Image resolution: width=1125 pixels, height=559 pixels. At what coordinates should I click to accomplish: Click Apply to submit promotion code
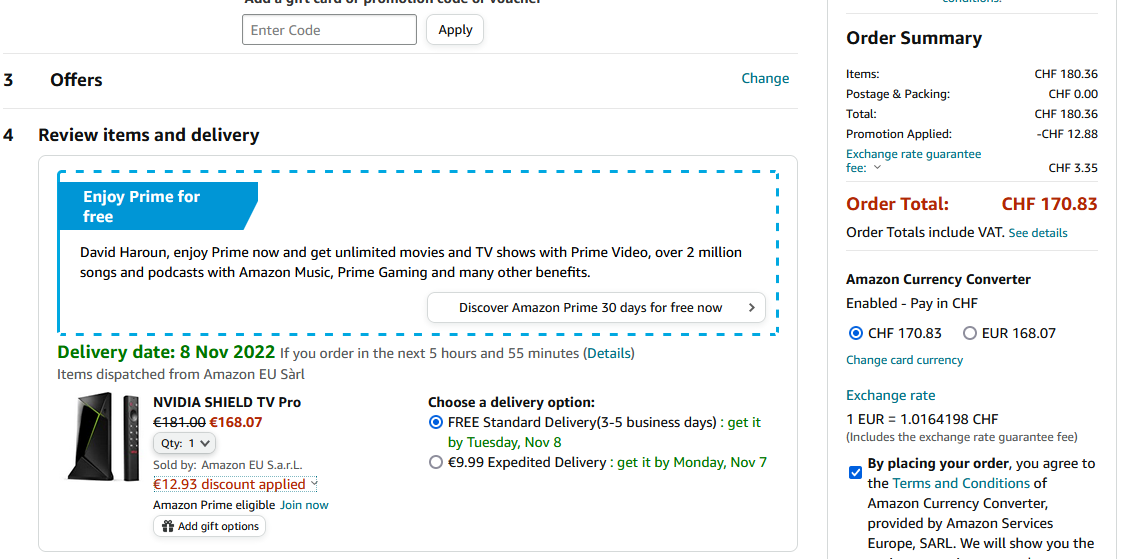click(x=455, y=30)
